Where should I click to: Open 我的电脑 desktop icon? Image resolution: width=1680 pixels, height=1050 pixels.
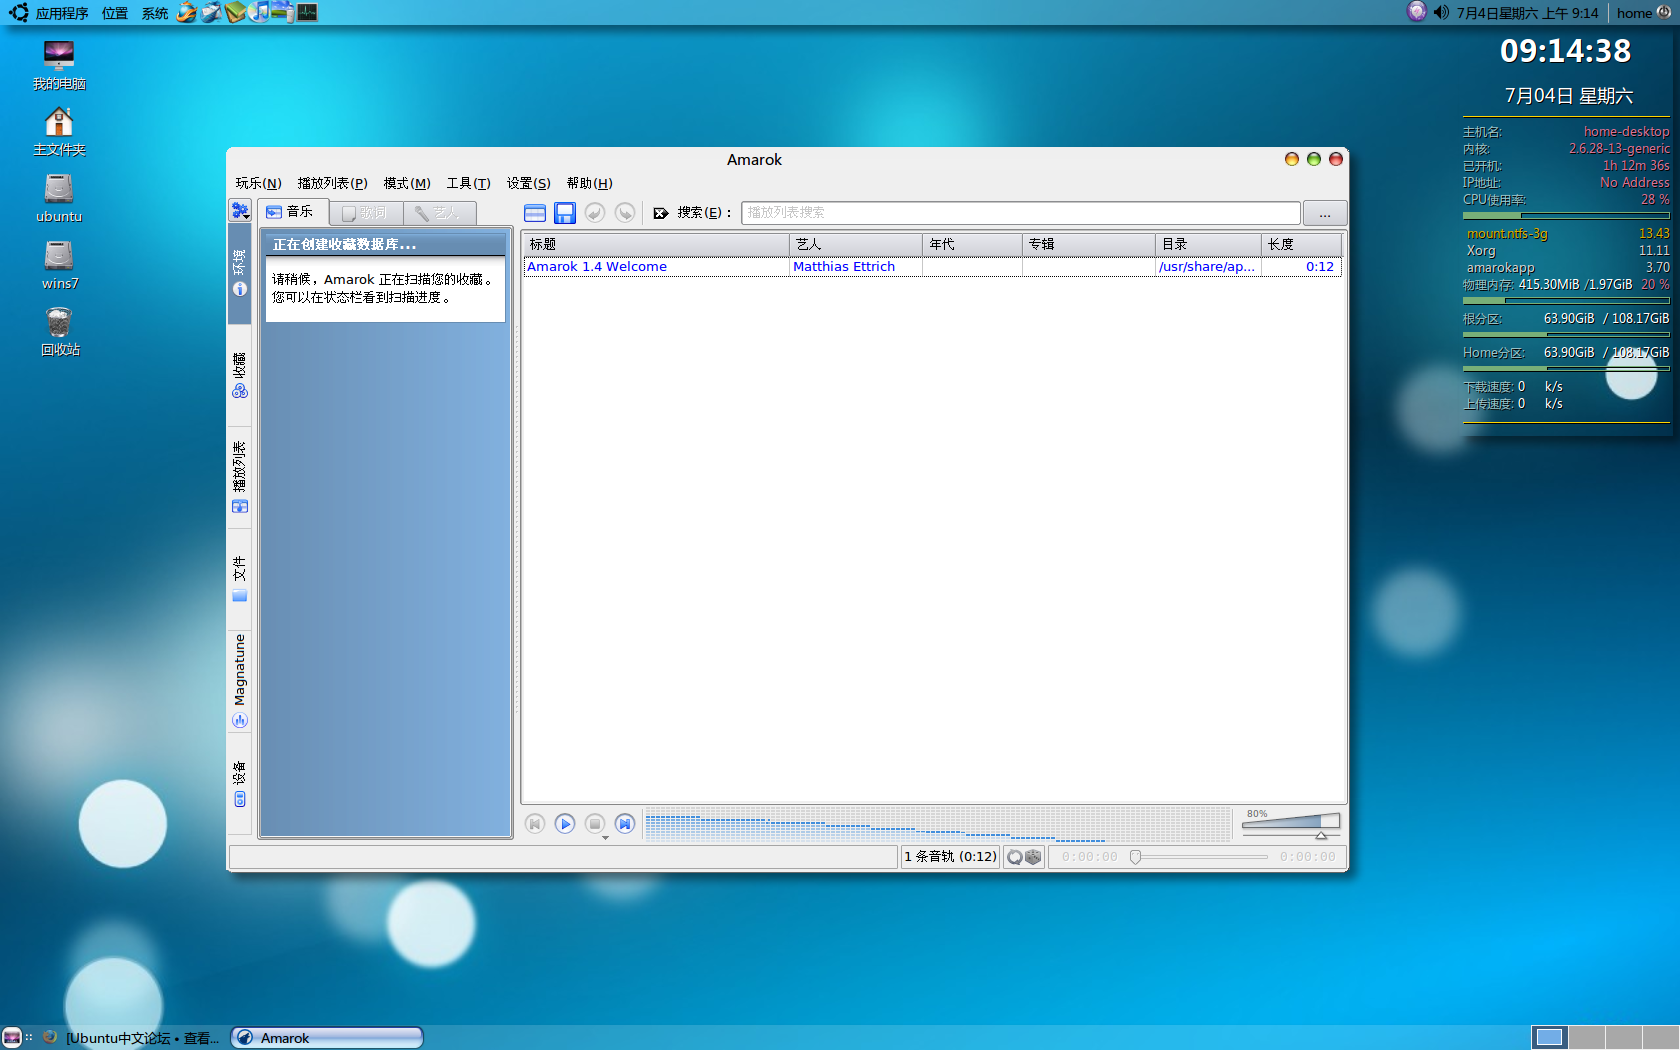click(x=59, y=65)
